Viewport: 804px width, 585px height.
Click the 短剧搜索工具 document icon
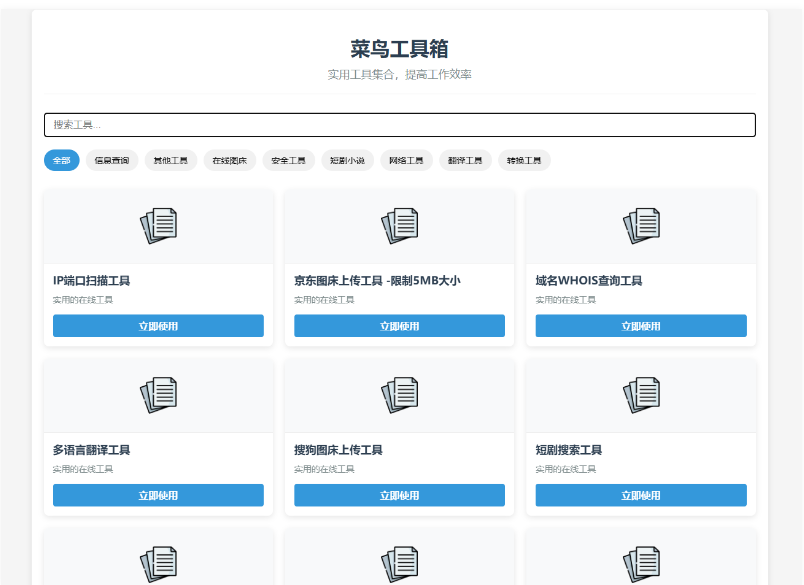pyautogui.click(x=641, y=394)
